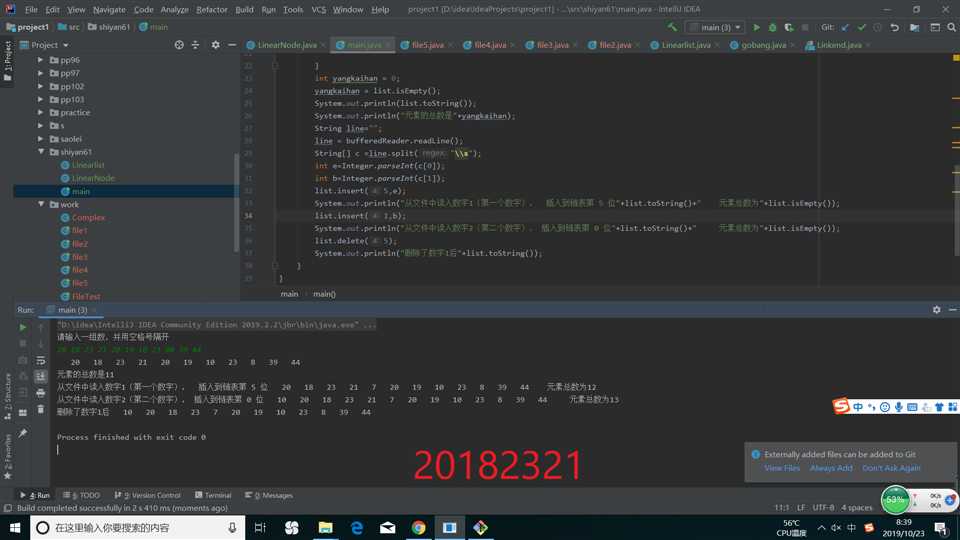Screen dimensions: 960x540
Task: Click the Windows search input box
Action: (137, 527)
